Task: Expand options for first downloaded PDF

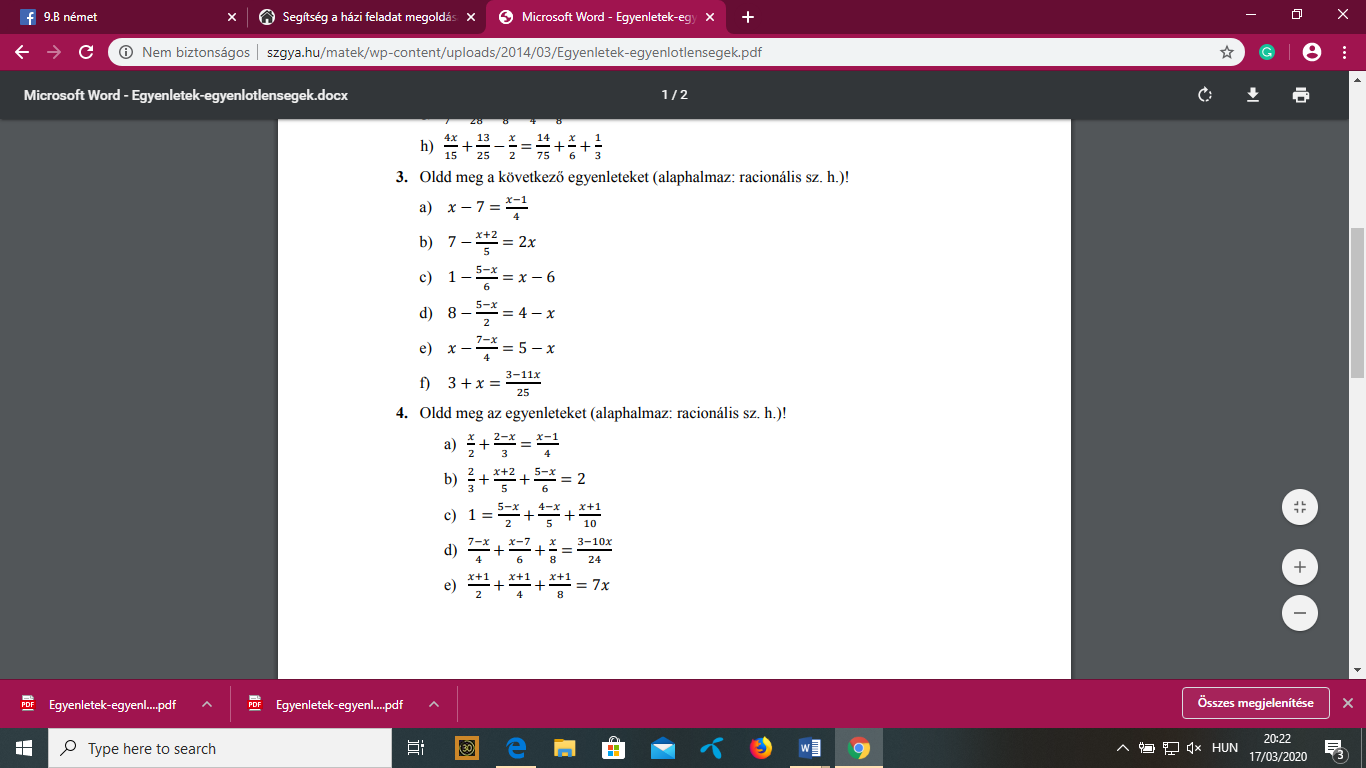Action: click(x=207, y=704)
